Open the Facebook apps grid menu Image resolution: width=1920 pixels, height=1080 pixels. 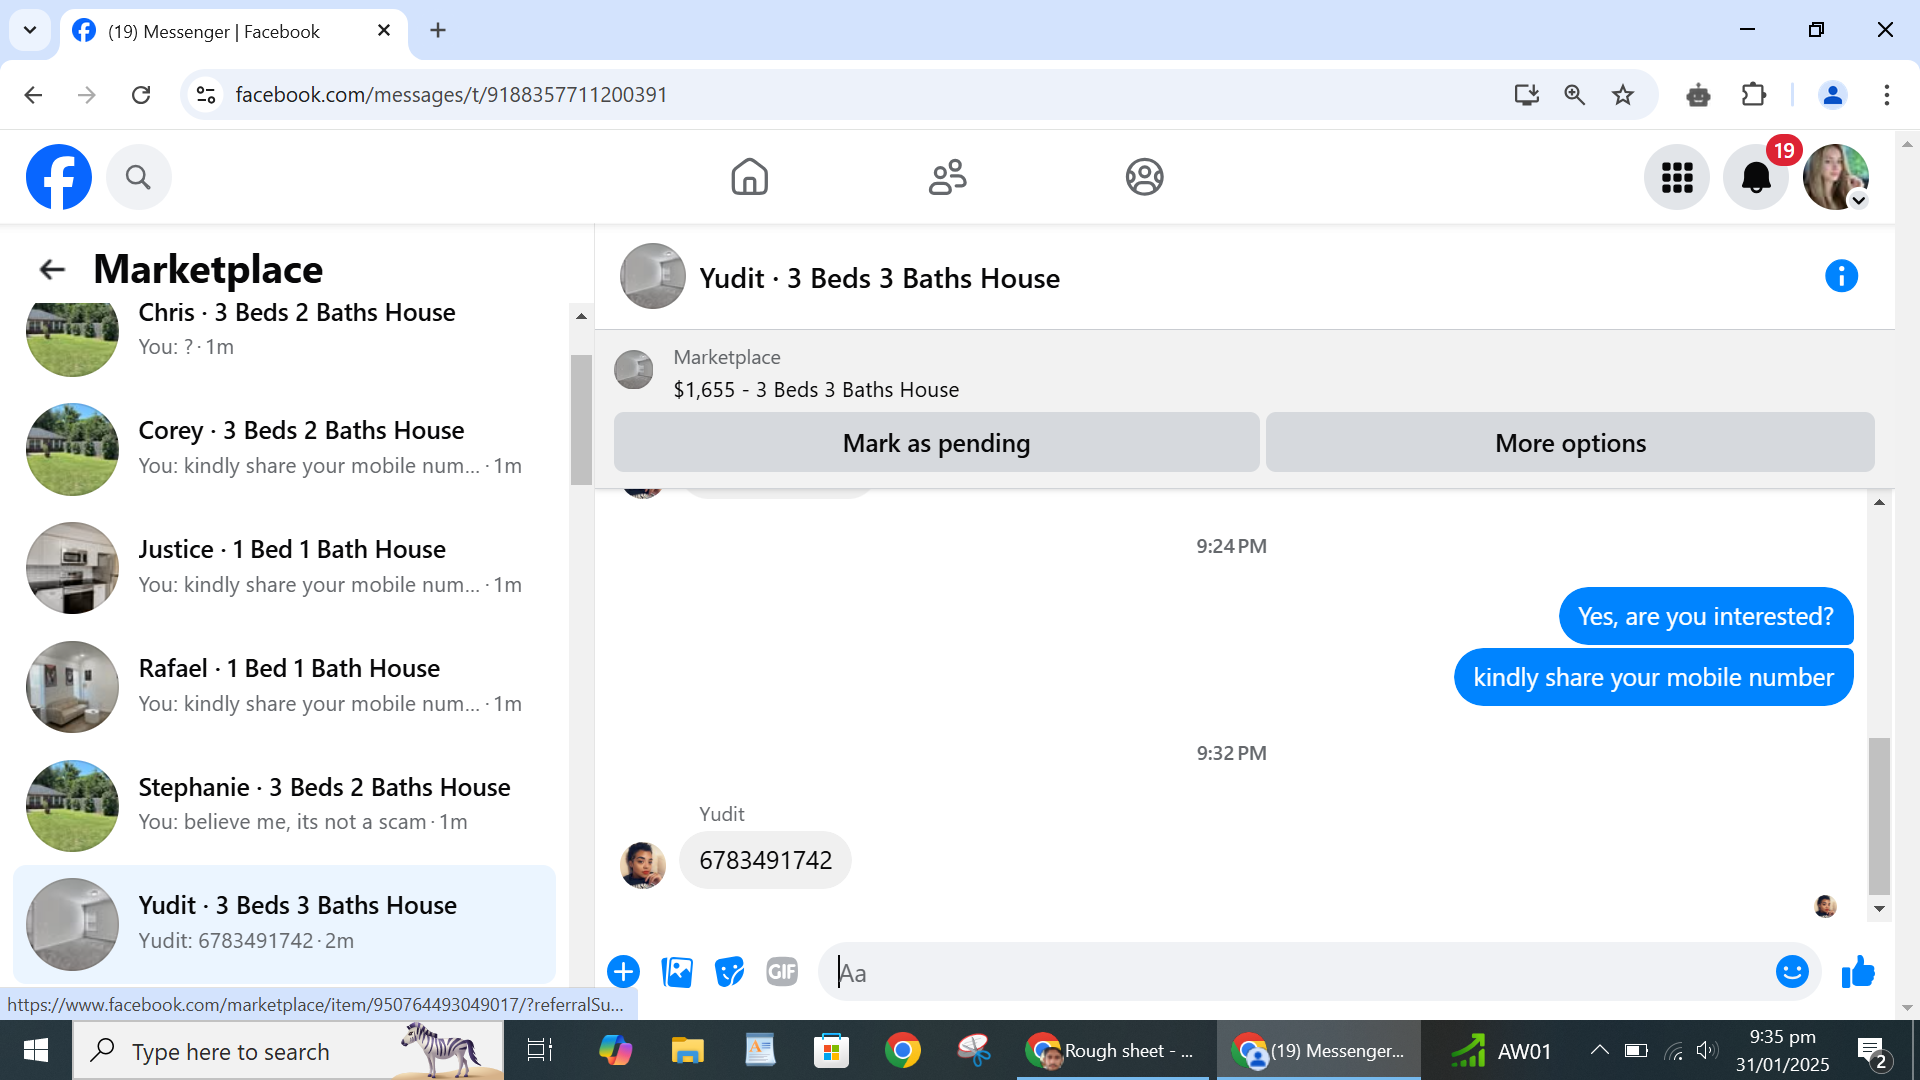(1677, 177)
